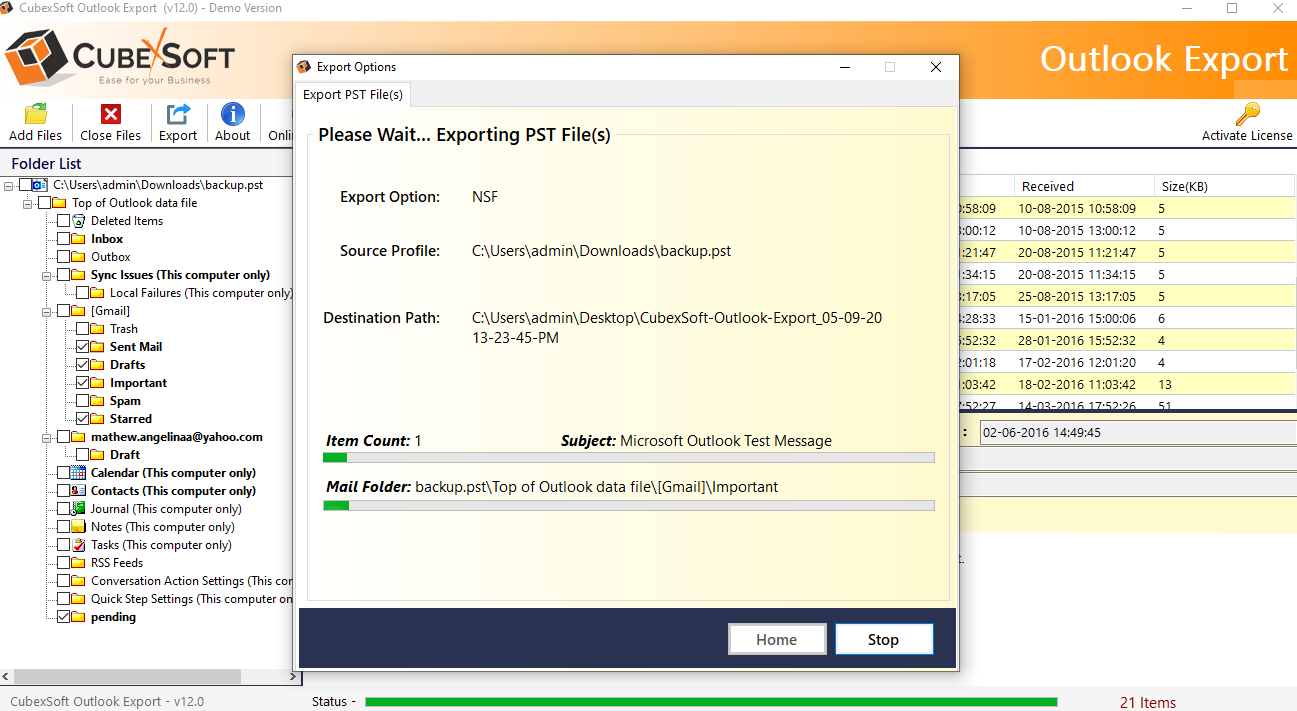Minimize the Export Options dialog
This screenshot has height=711, width=1297.
[x=846, y=67]
